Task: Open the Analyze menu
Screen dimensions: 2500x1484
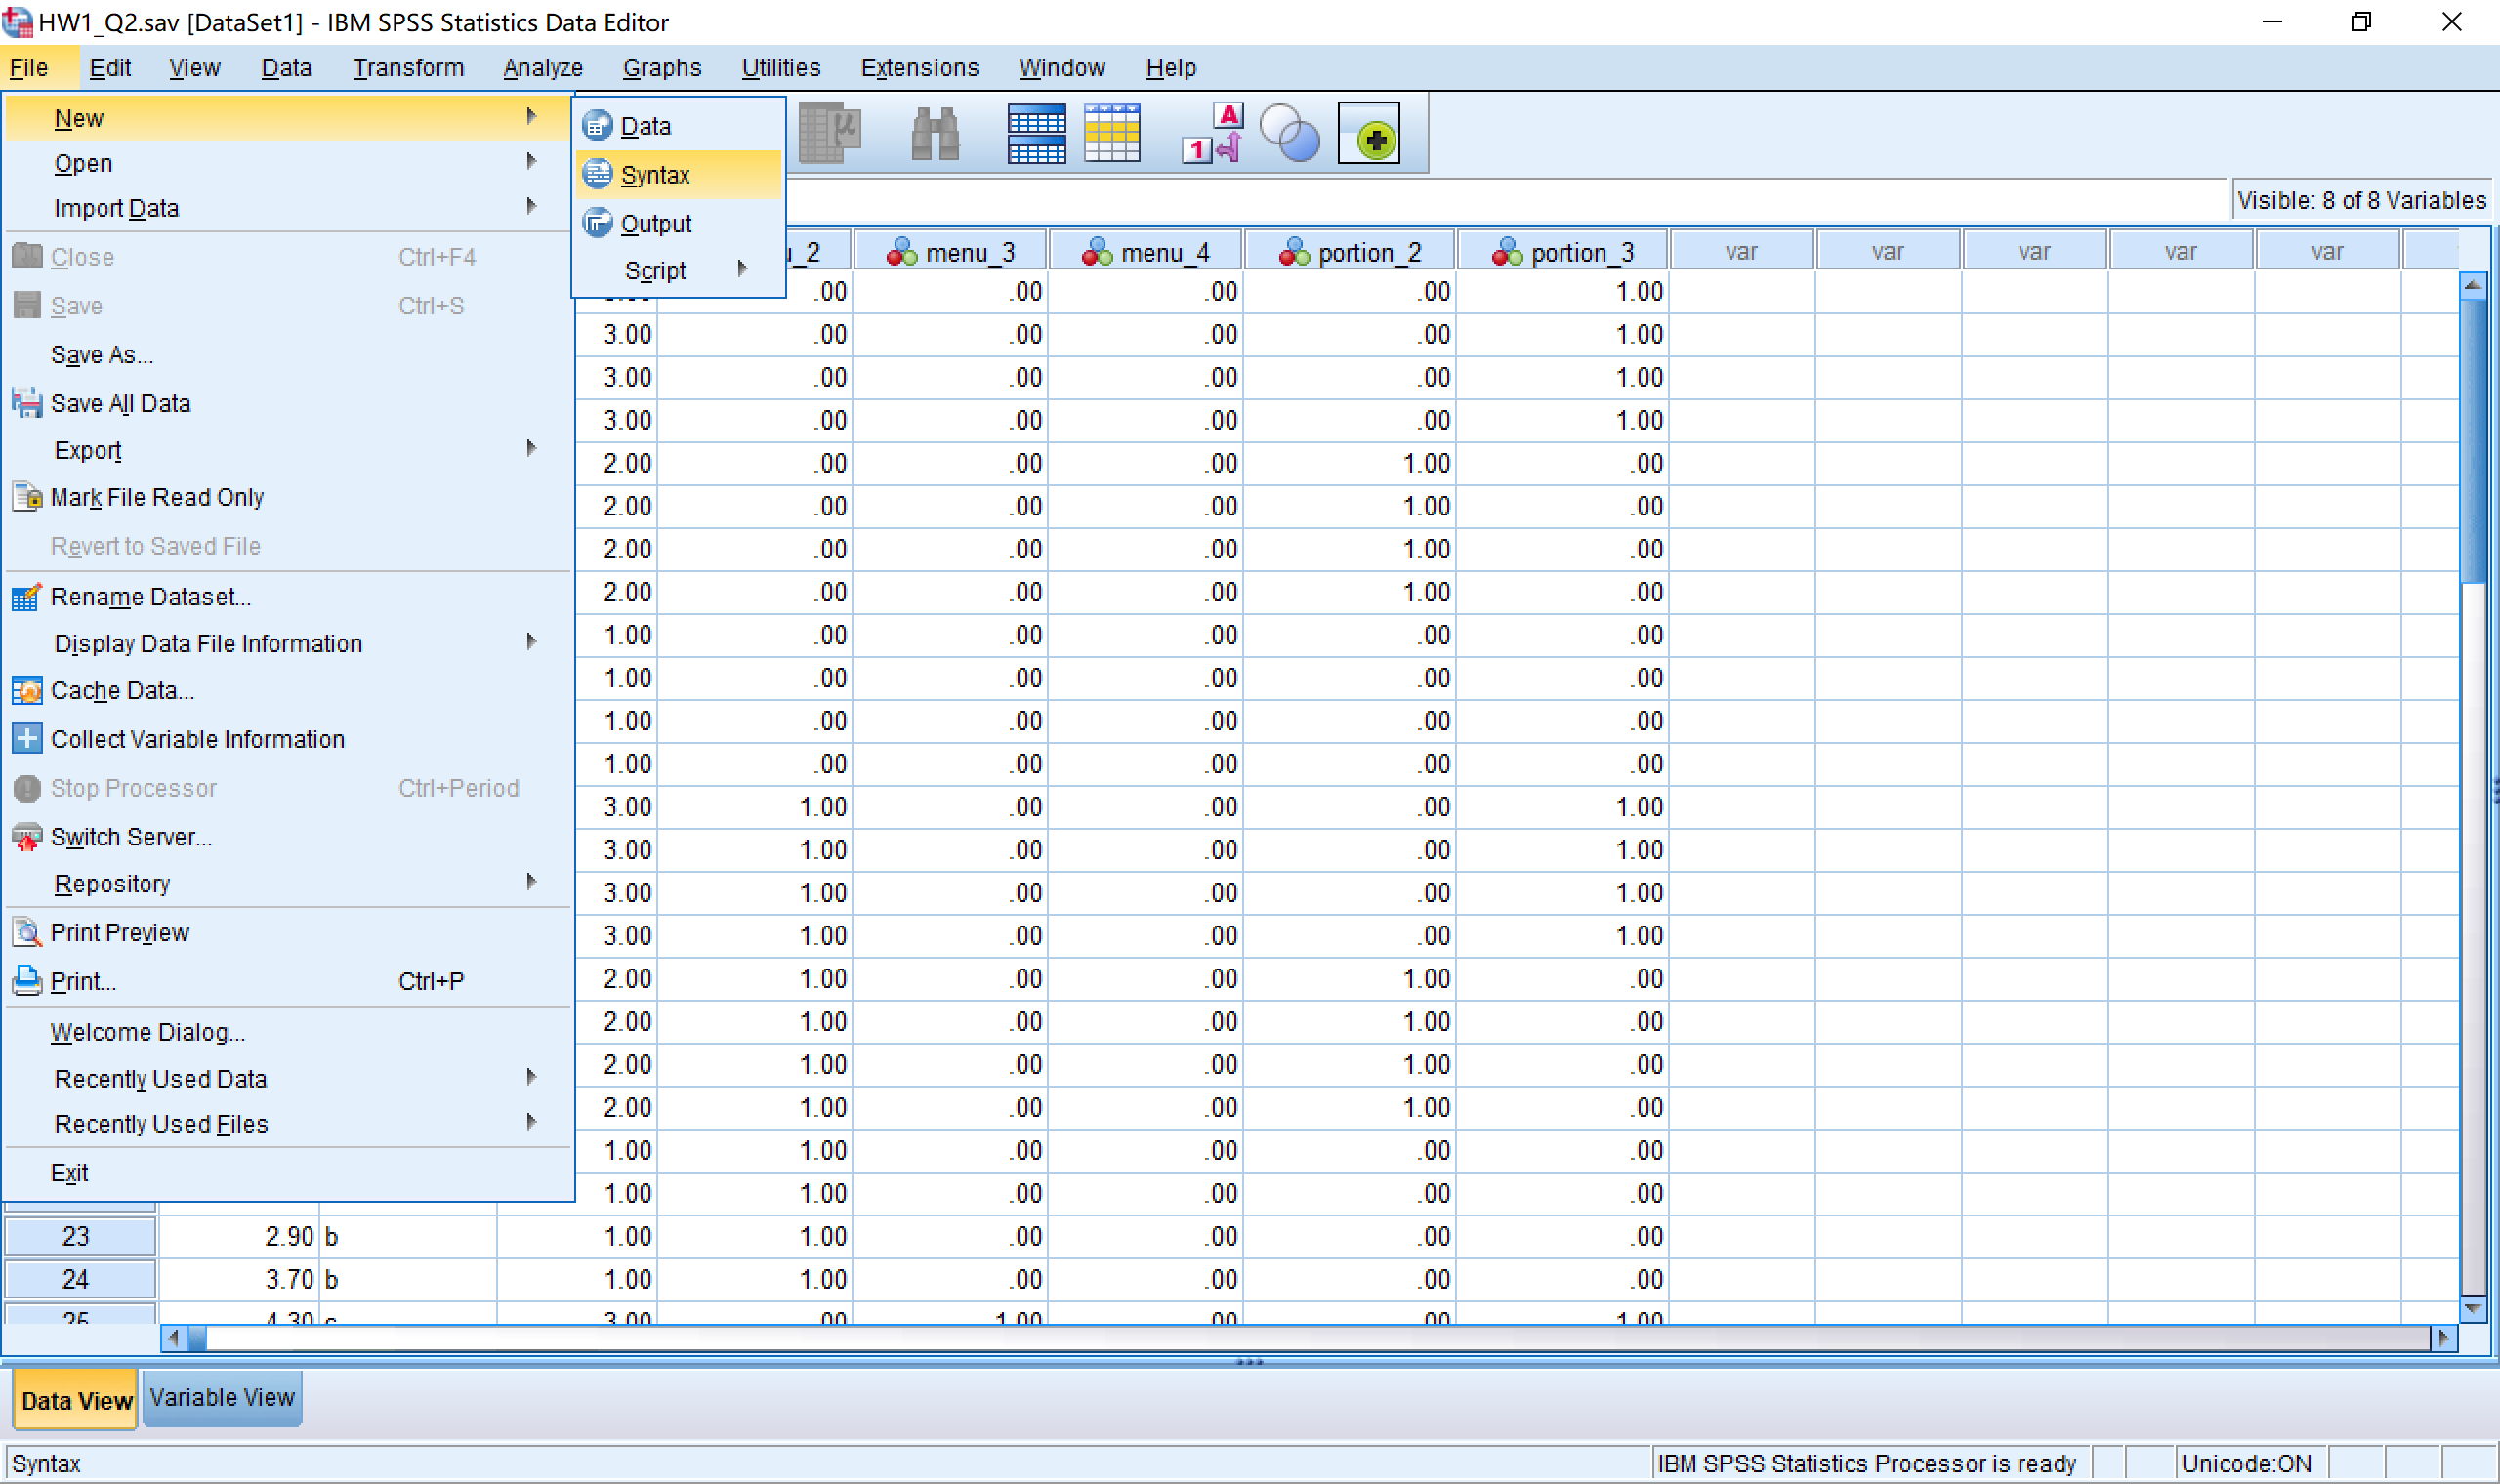Action: point(543,67)
